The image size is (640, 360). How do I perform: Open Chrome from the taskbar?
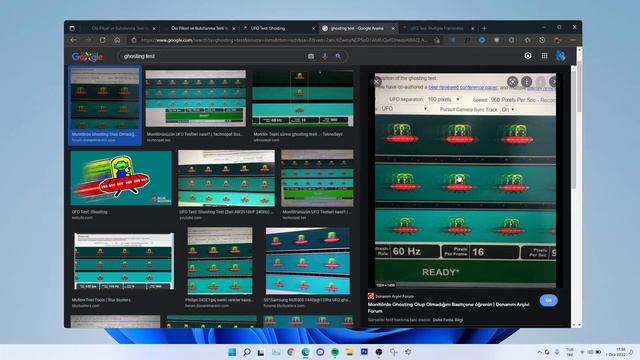(291, 352)
